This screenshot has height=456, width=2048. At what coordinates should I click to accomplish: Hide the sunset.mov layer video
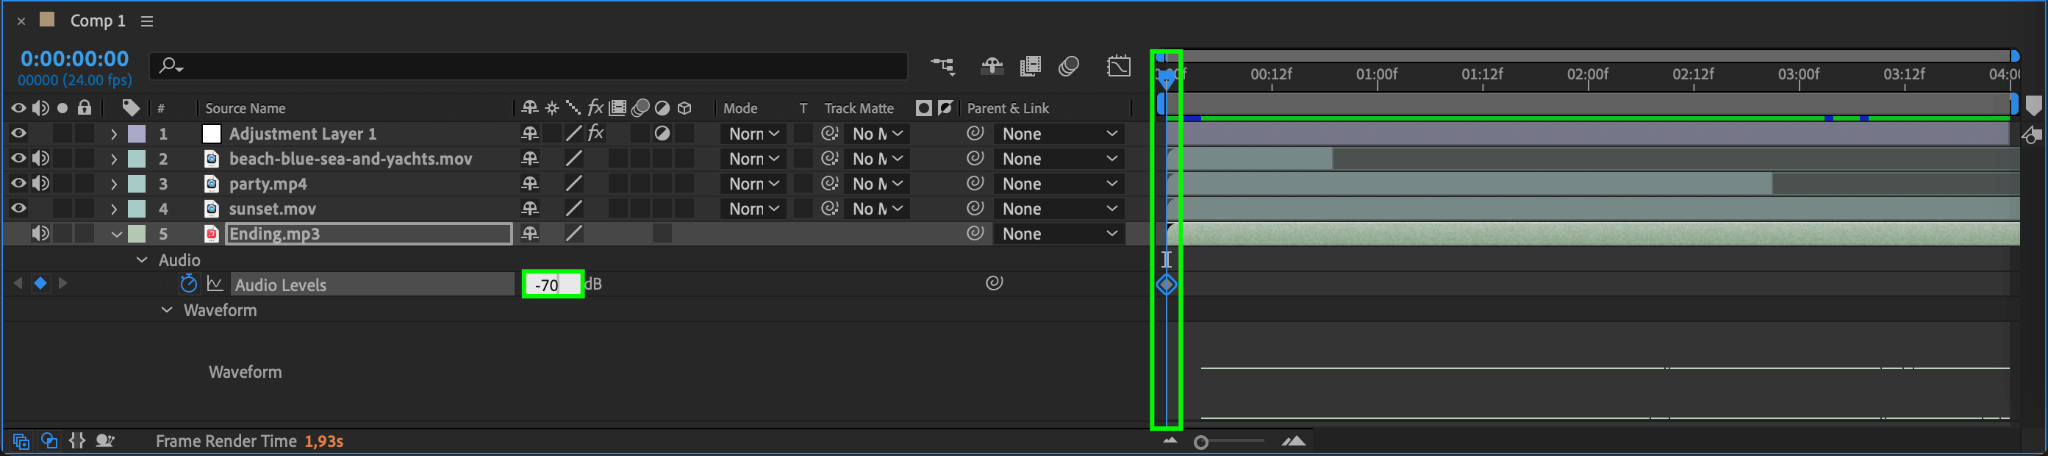point(18,208)
